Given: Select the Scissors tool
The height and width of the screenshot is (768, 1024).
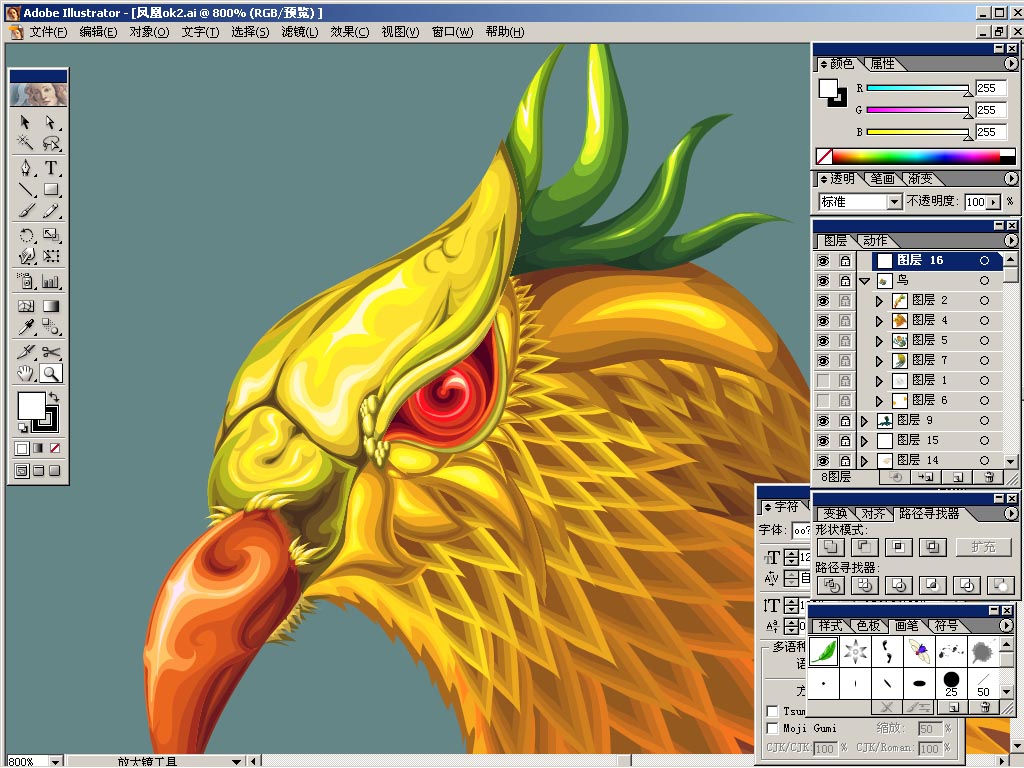Looking at the screenshot, I should pyautogui.click(x=51, y=353).
